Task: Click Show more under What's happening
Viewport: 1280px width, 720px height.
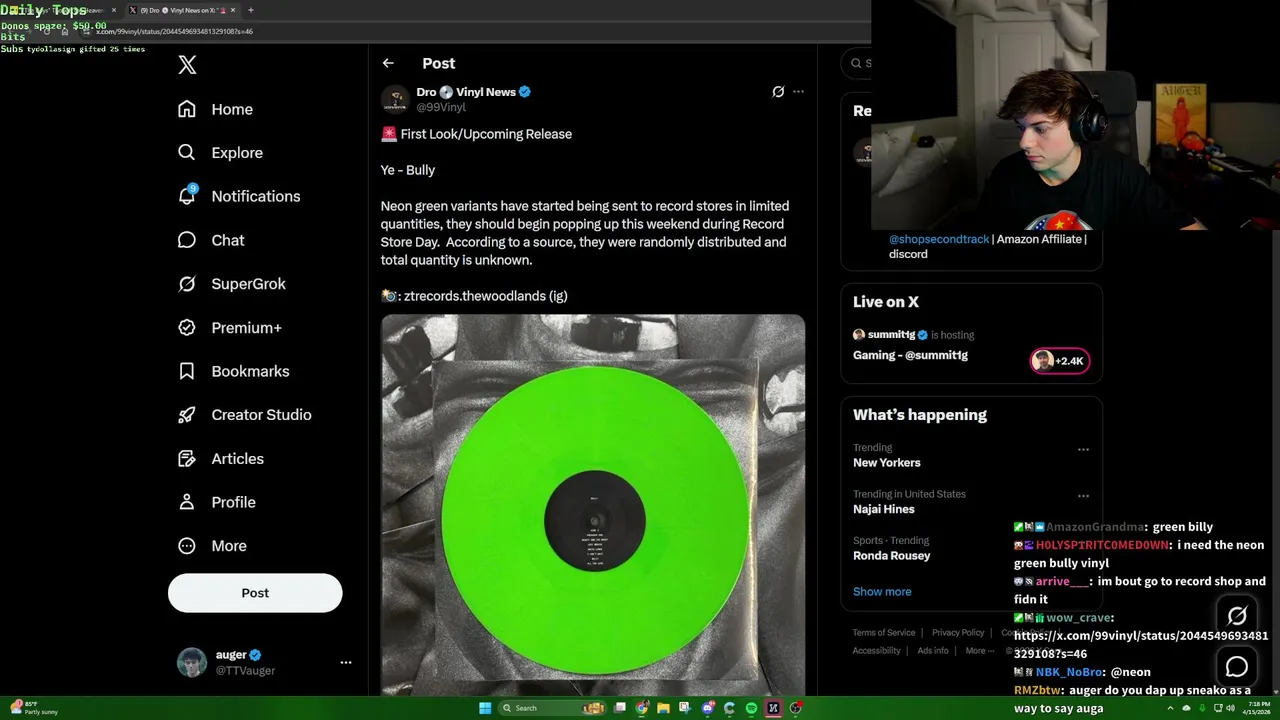Action: coord(882,592)
